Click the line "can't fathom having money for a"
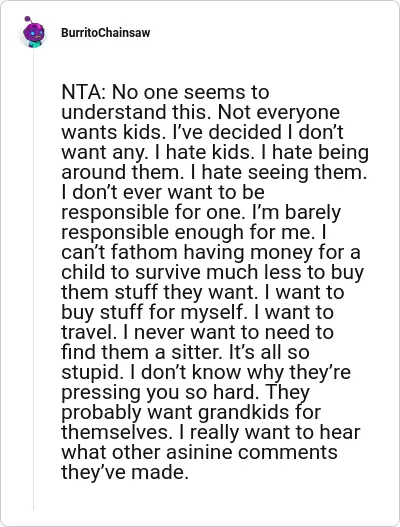This screenshot has height=527, width=400. pyautogui.click(x=211, y=252)
